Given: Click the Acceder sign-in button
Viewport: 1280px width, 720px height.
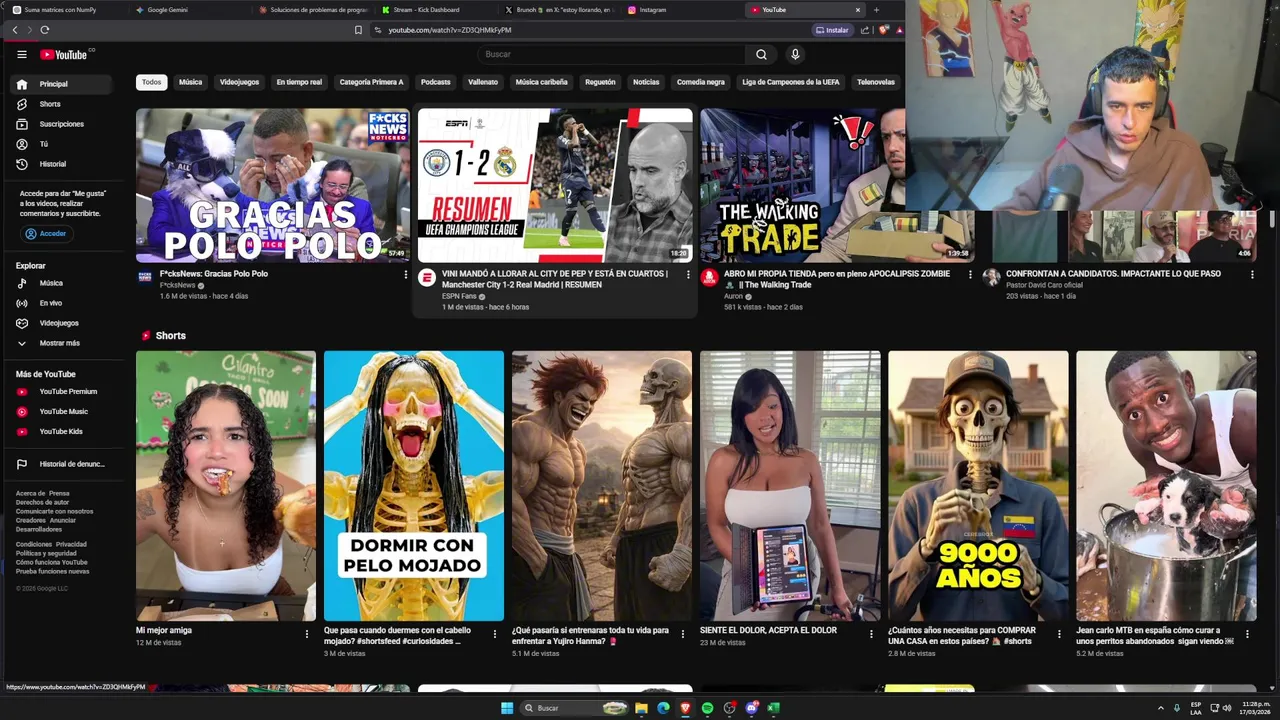Looking at the screenshot, I should 46,234.
